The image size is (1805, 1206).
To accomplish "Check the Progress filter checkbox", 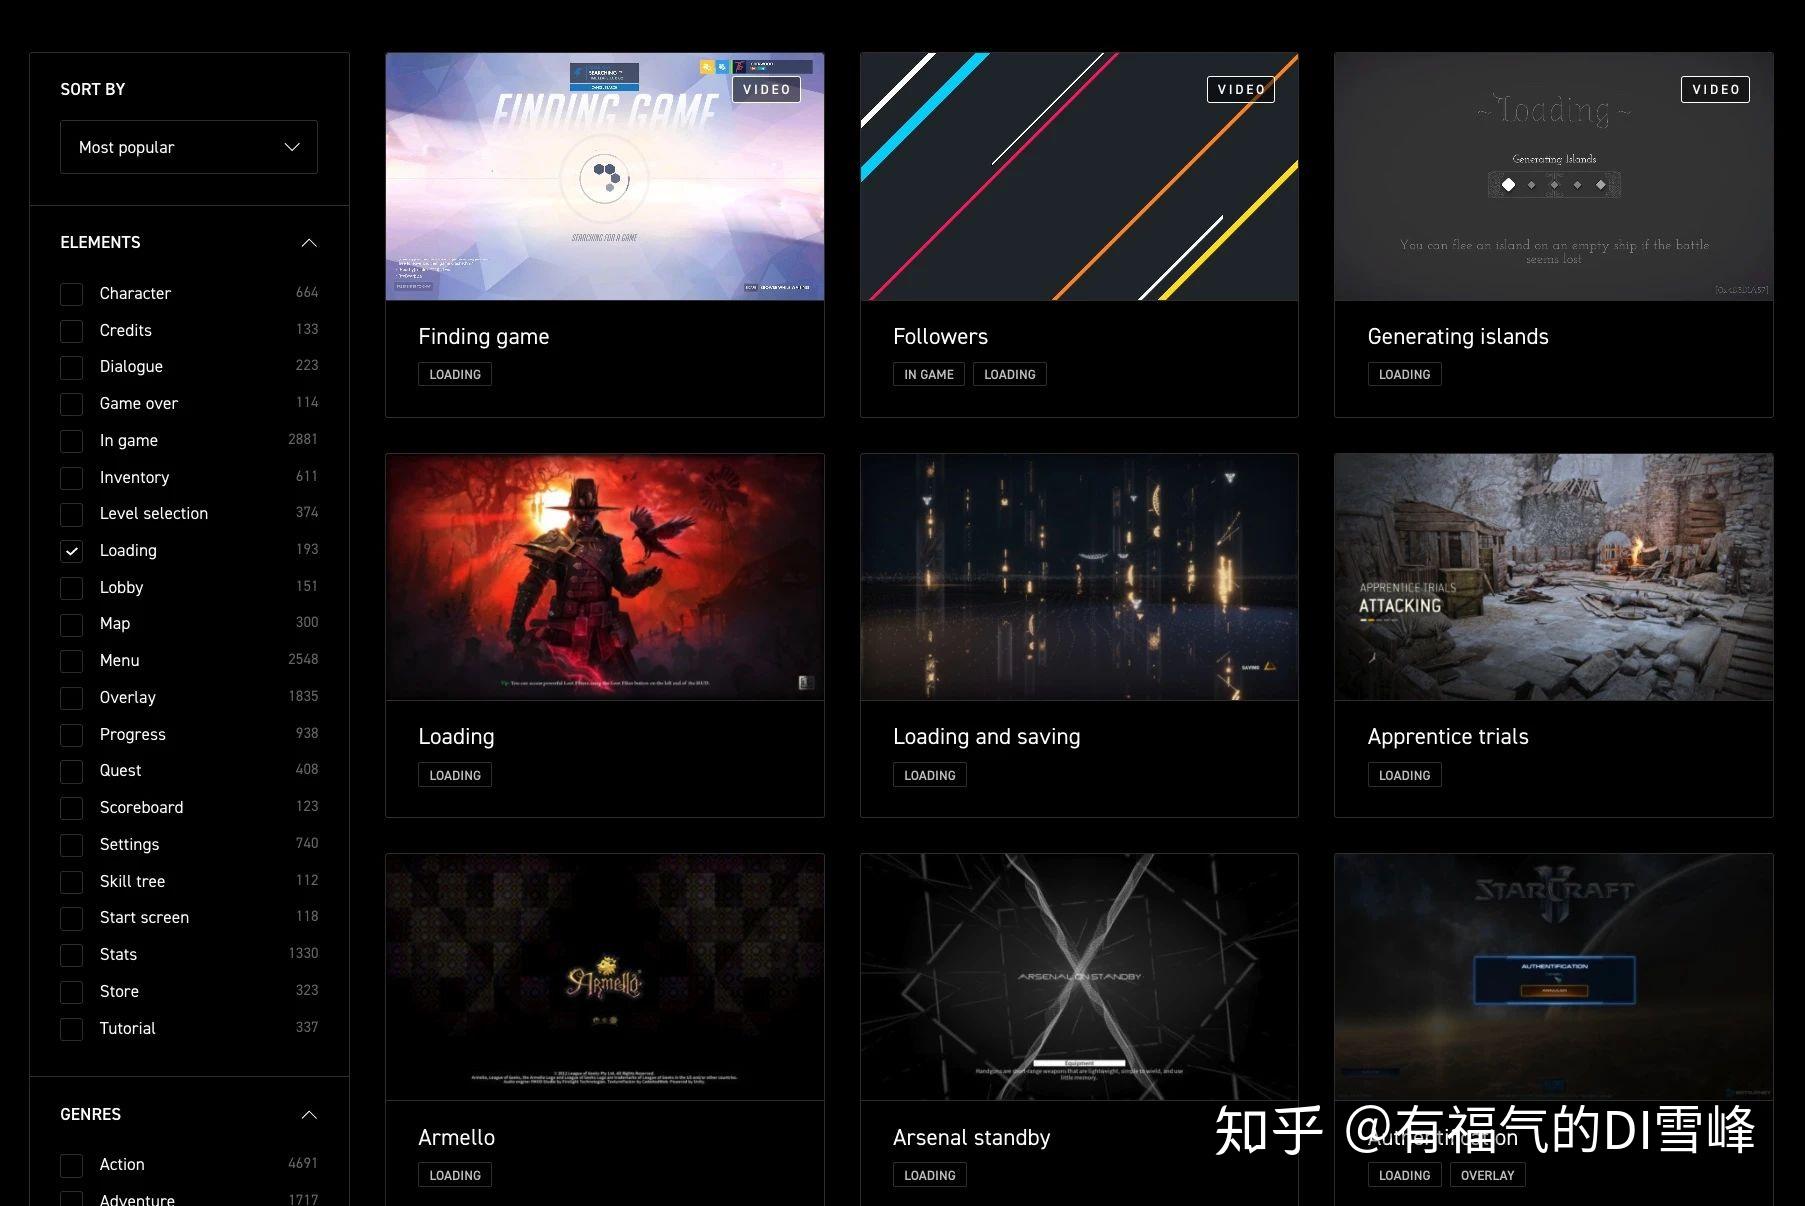I will point(71,735).
